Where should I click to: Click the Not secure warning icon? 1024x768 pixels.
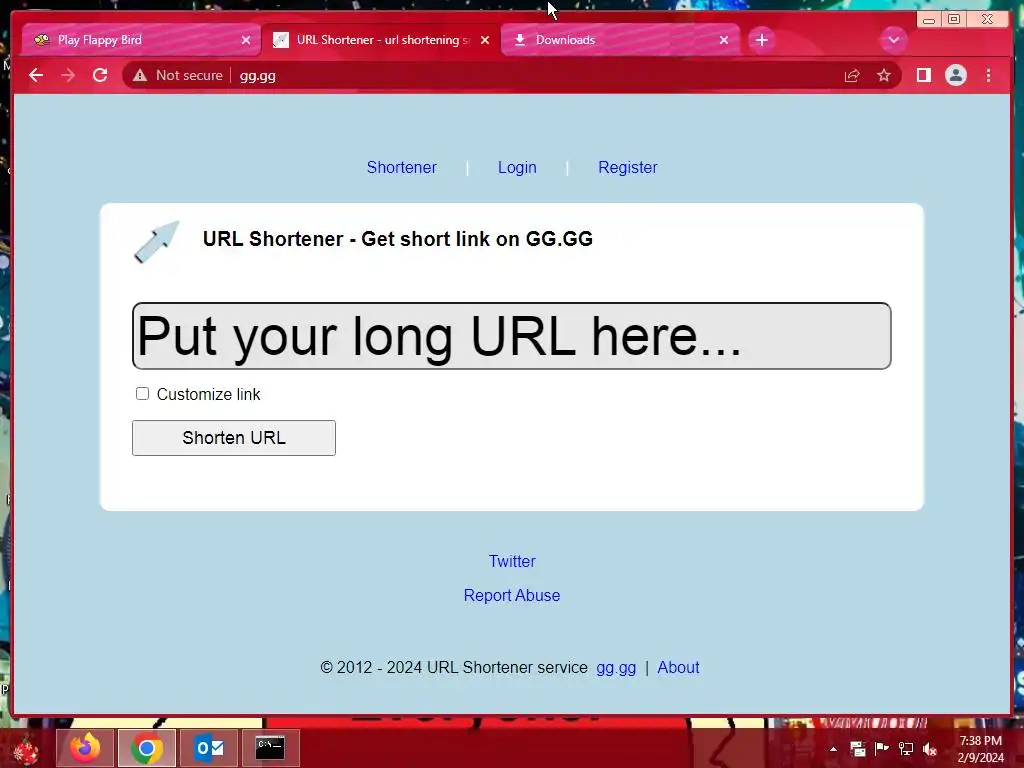point(140,76)
